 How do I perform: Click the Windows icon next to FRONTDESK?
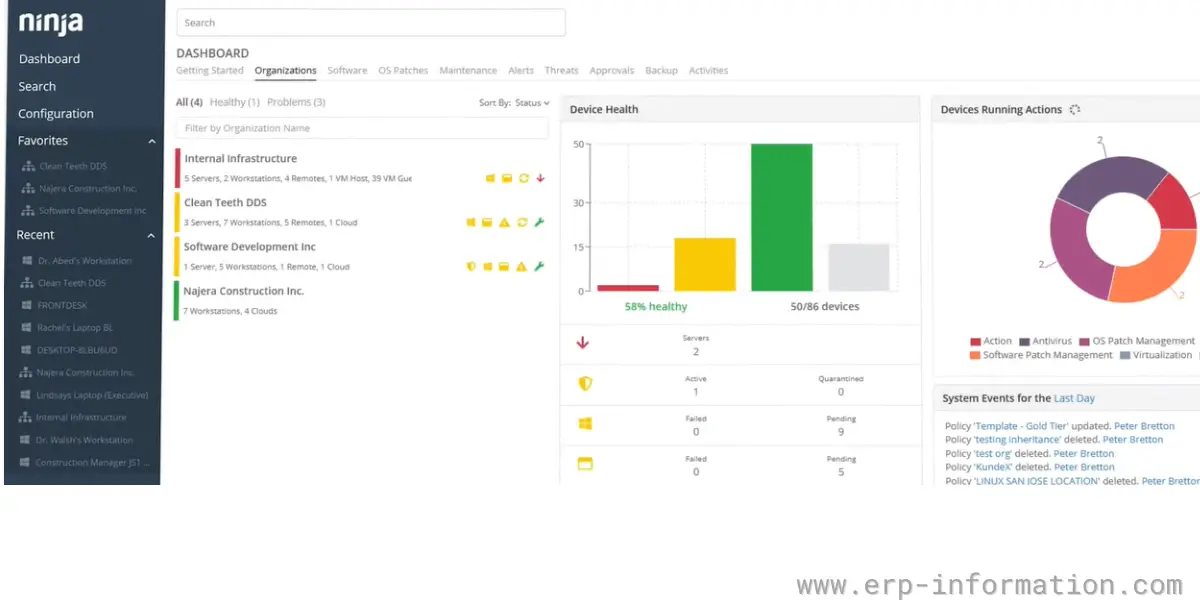click(x=27, y=305)
